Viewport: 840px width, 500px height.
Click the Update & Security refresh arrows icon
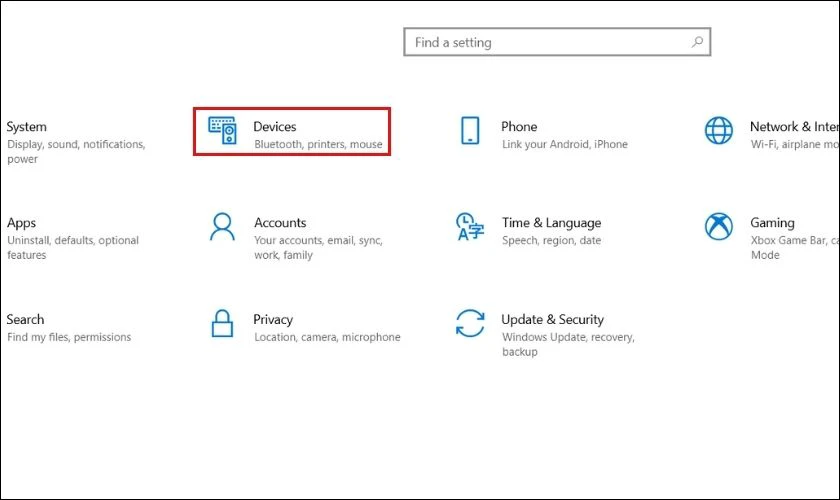point(470,323)
